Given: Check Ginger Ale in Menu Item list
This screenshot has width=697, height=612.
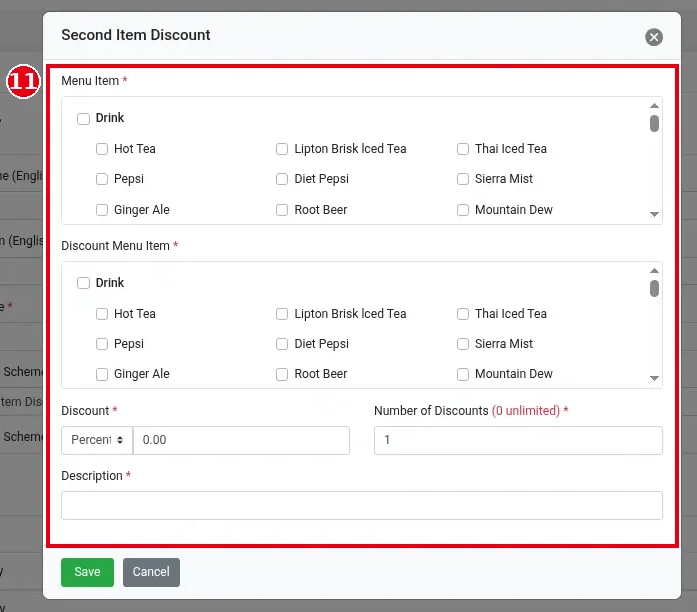Looking at the screenshot, I should tap(102, 210).
